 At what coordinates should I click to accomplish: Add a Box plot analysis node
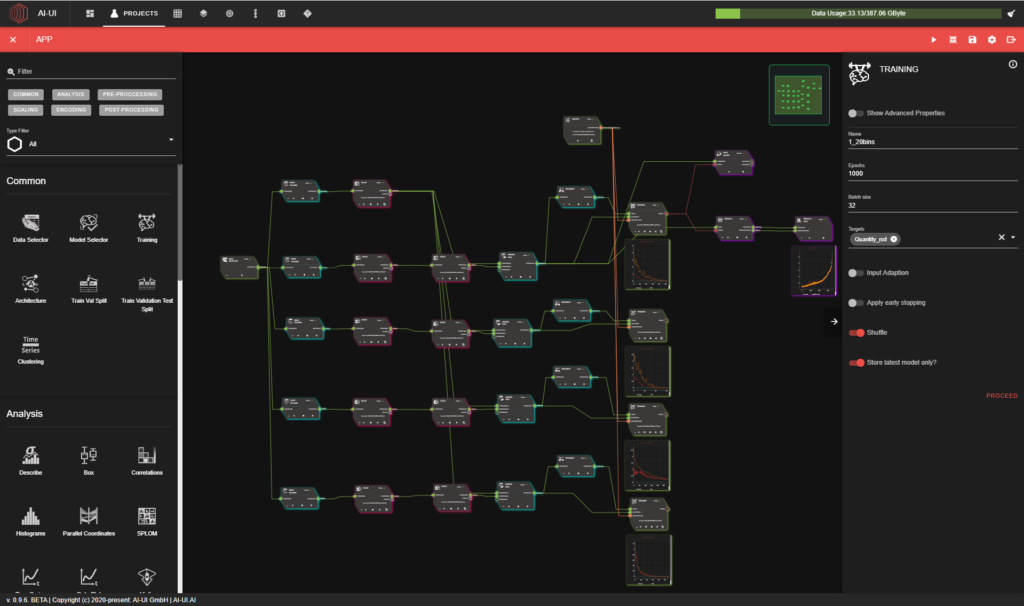pyautogui.click(x=89, y=460)
